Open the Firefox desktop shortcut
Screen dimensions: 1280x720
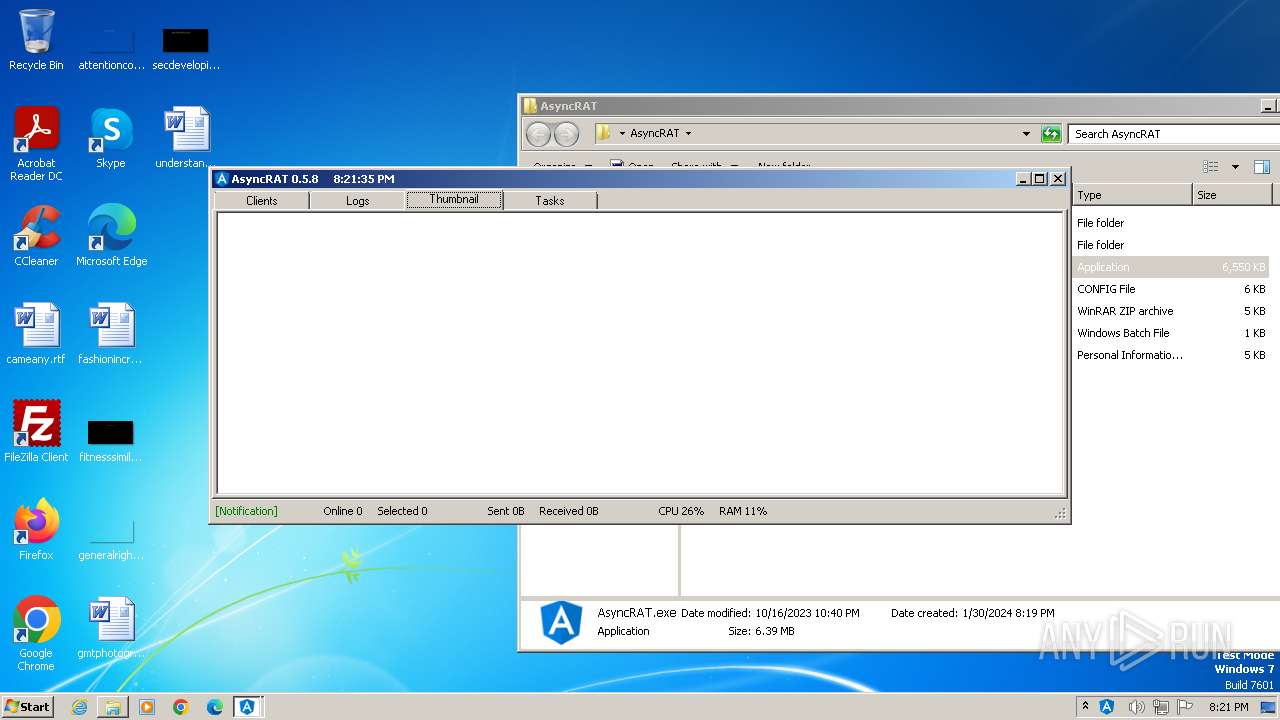(x=36, y=531)
